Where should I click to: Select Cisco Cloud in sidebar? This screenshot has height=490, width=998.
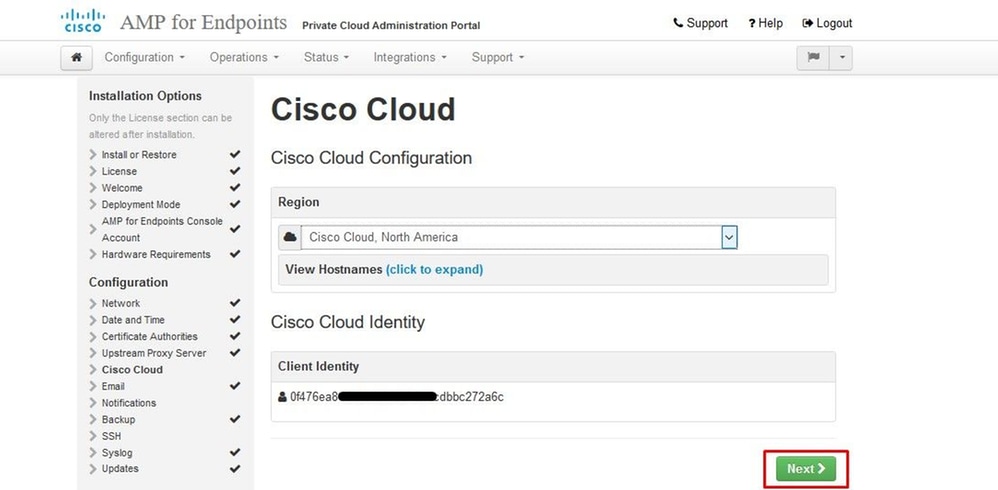pos(132,370)
